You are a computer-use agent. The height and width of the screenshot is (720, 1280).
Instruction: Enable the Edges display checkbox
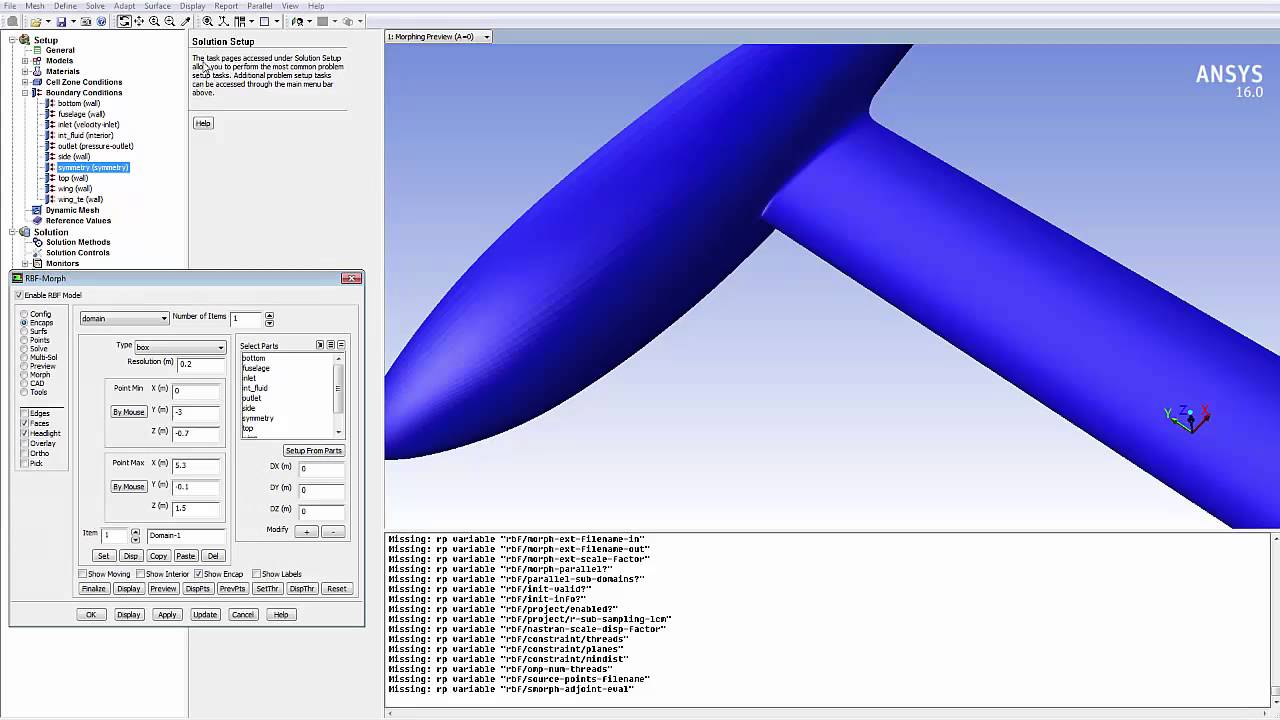[25, 413]
